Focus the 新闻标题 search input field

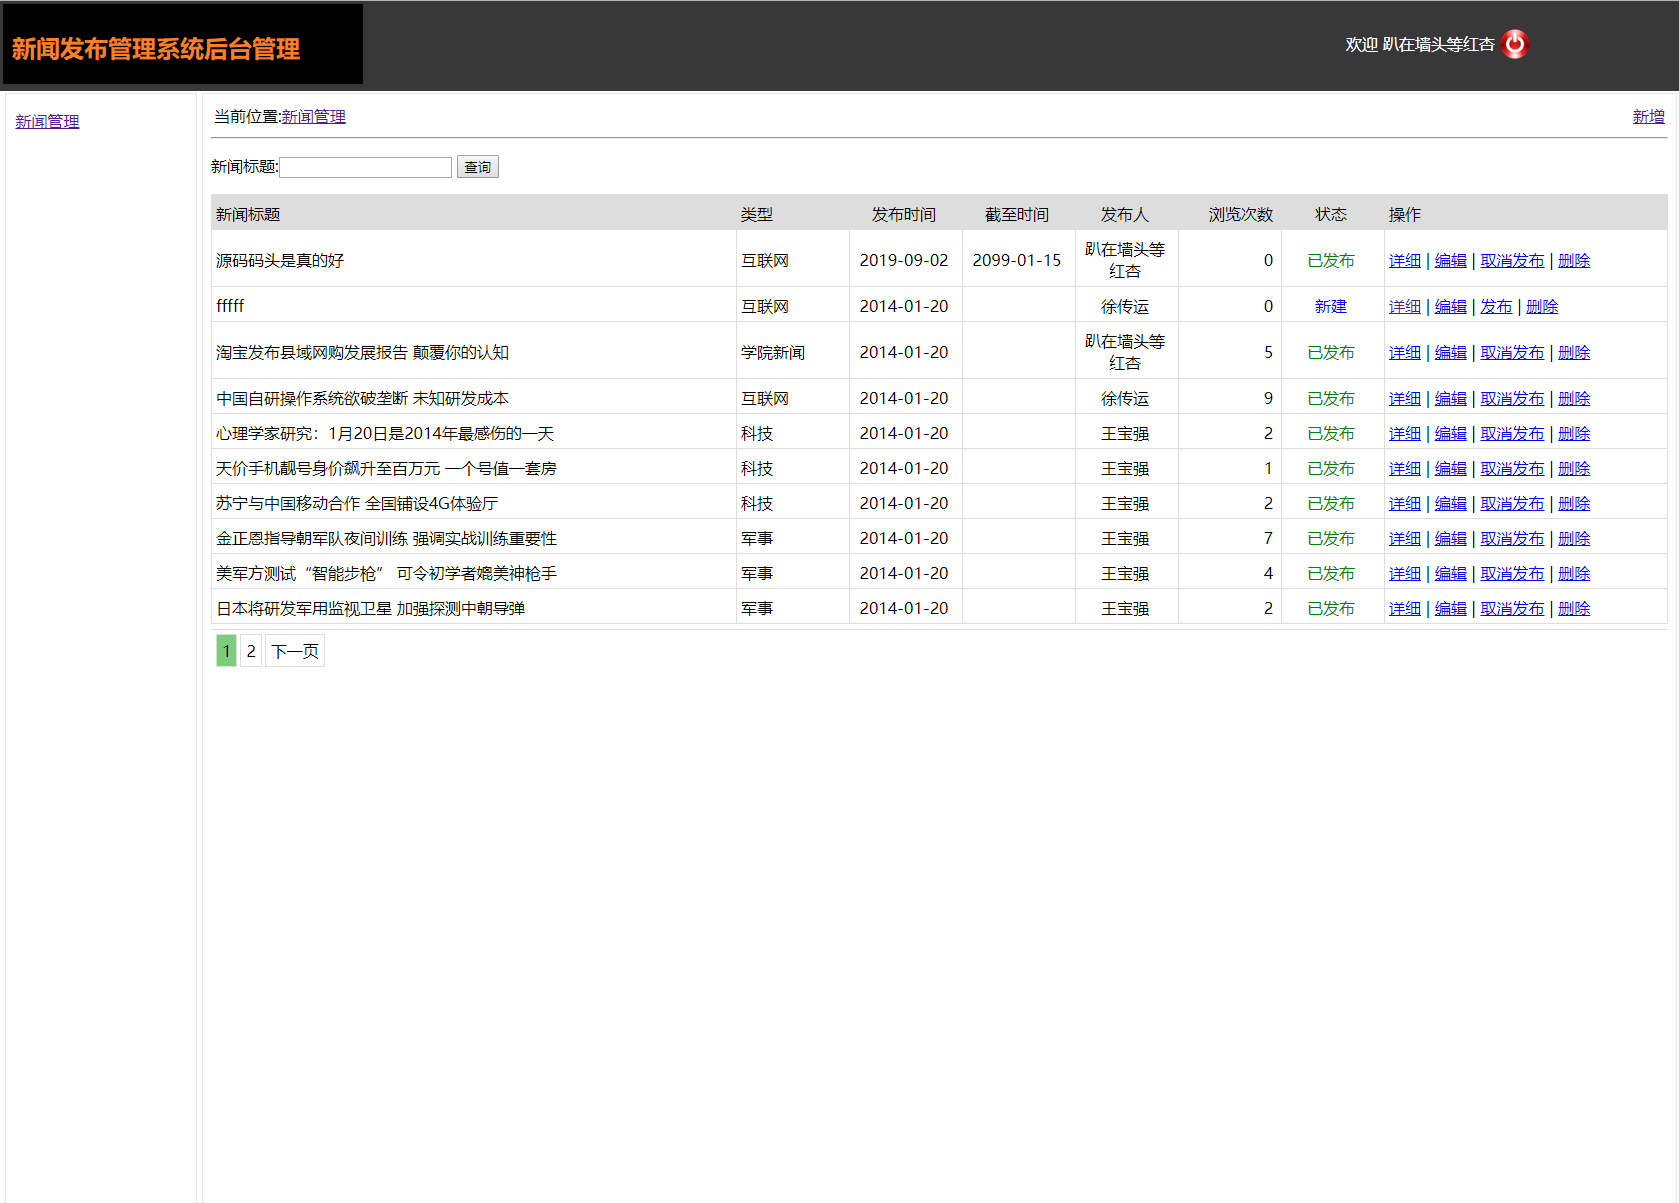[x=365, y=167]
